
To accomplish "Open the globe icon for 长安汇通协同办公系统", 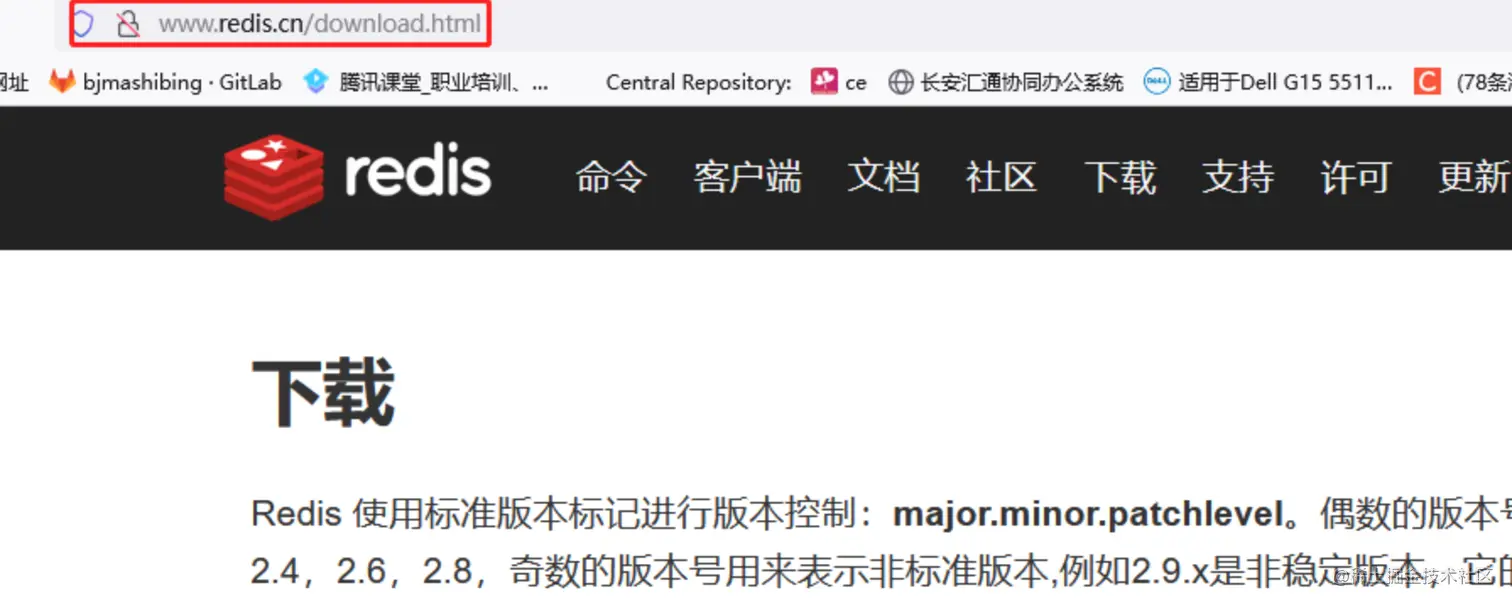I will point(901,82).
